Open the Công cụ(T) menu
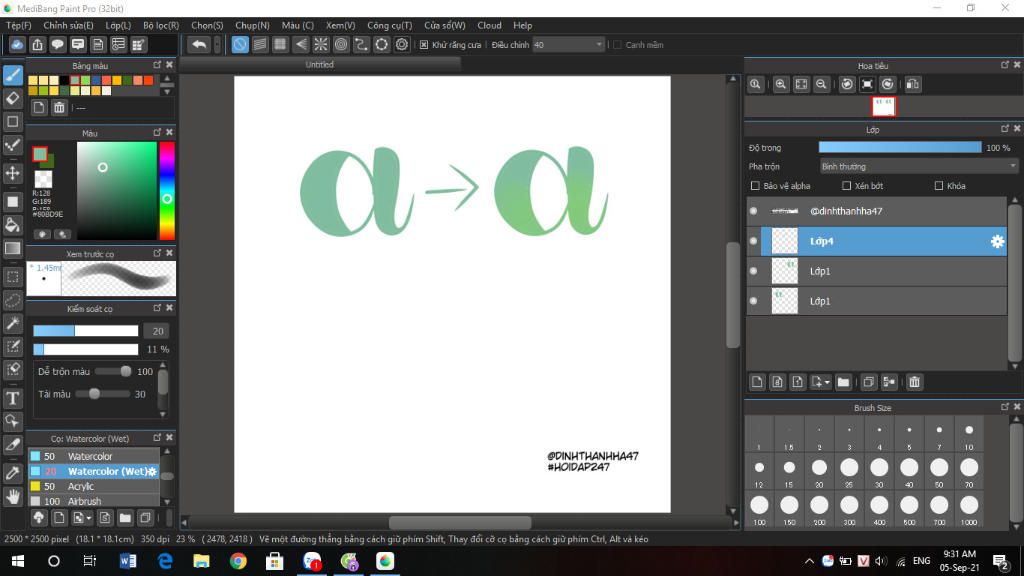 point(389,25)
